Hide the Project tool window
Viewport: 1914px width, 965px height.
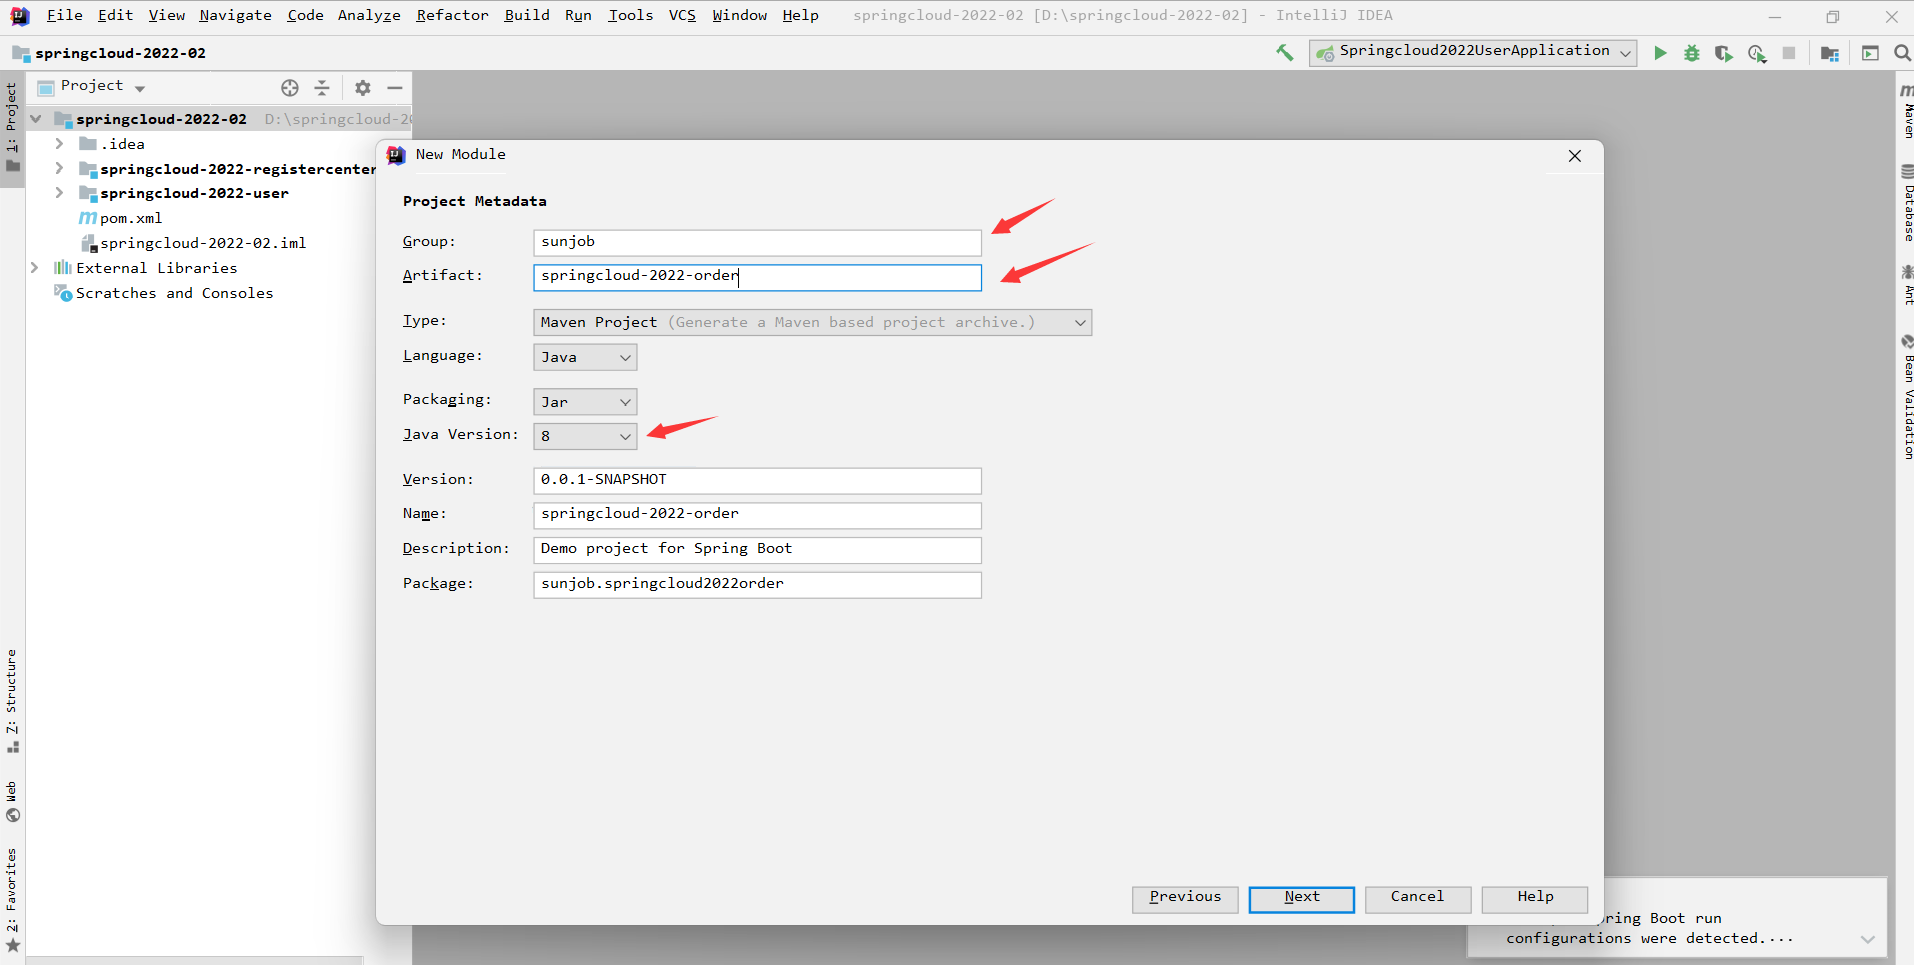pos(395,88)
